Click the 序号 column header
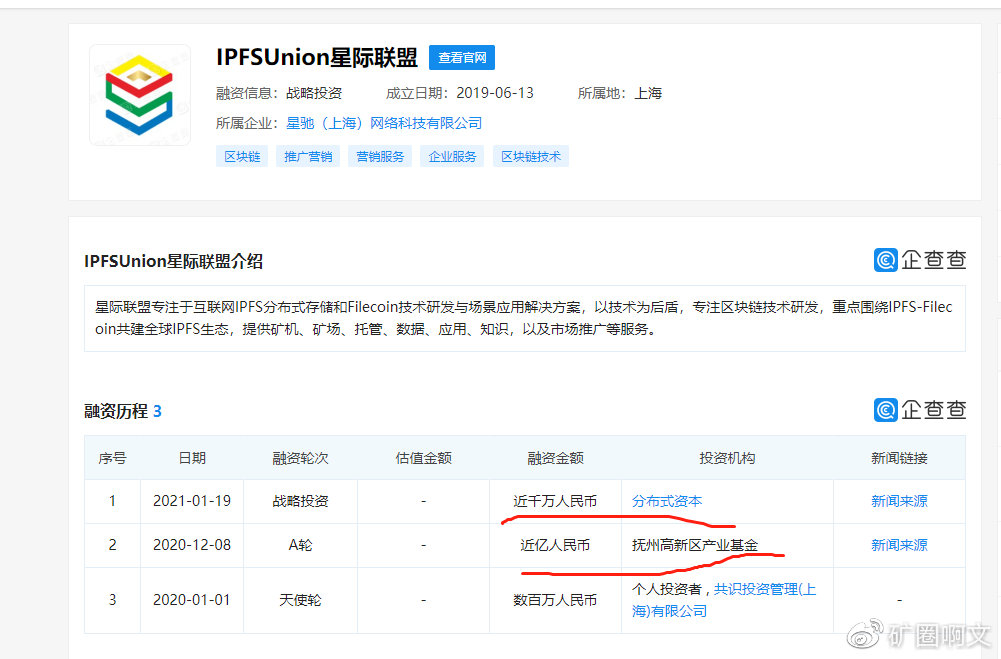 pyautogui.click(x=112, y=458)
